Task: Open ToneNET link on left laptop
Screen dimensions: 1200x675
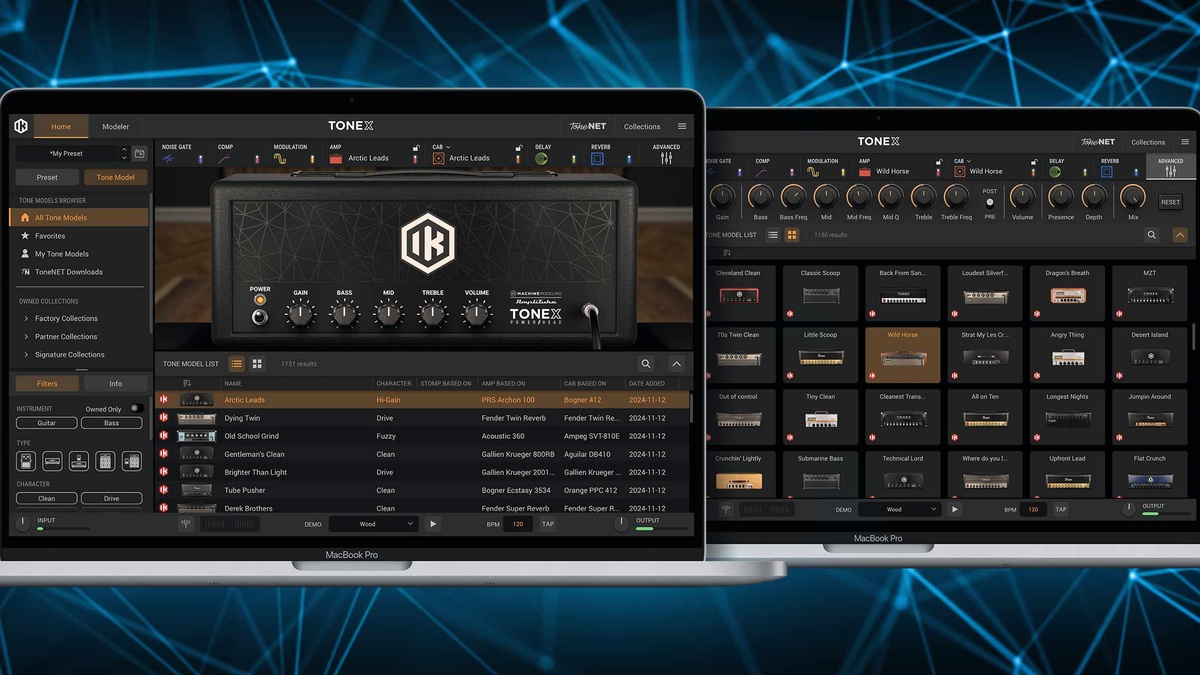Action: coord(588,126)
